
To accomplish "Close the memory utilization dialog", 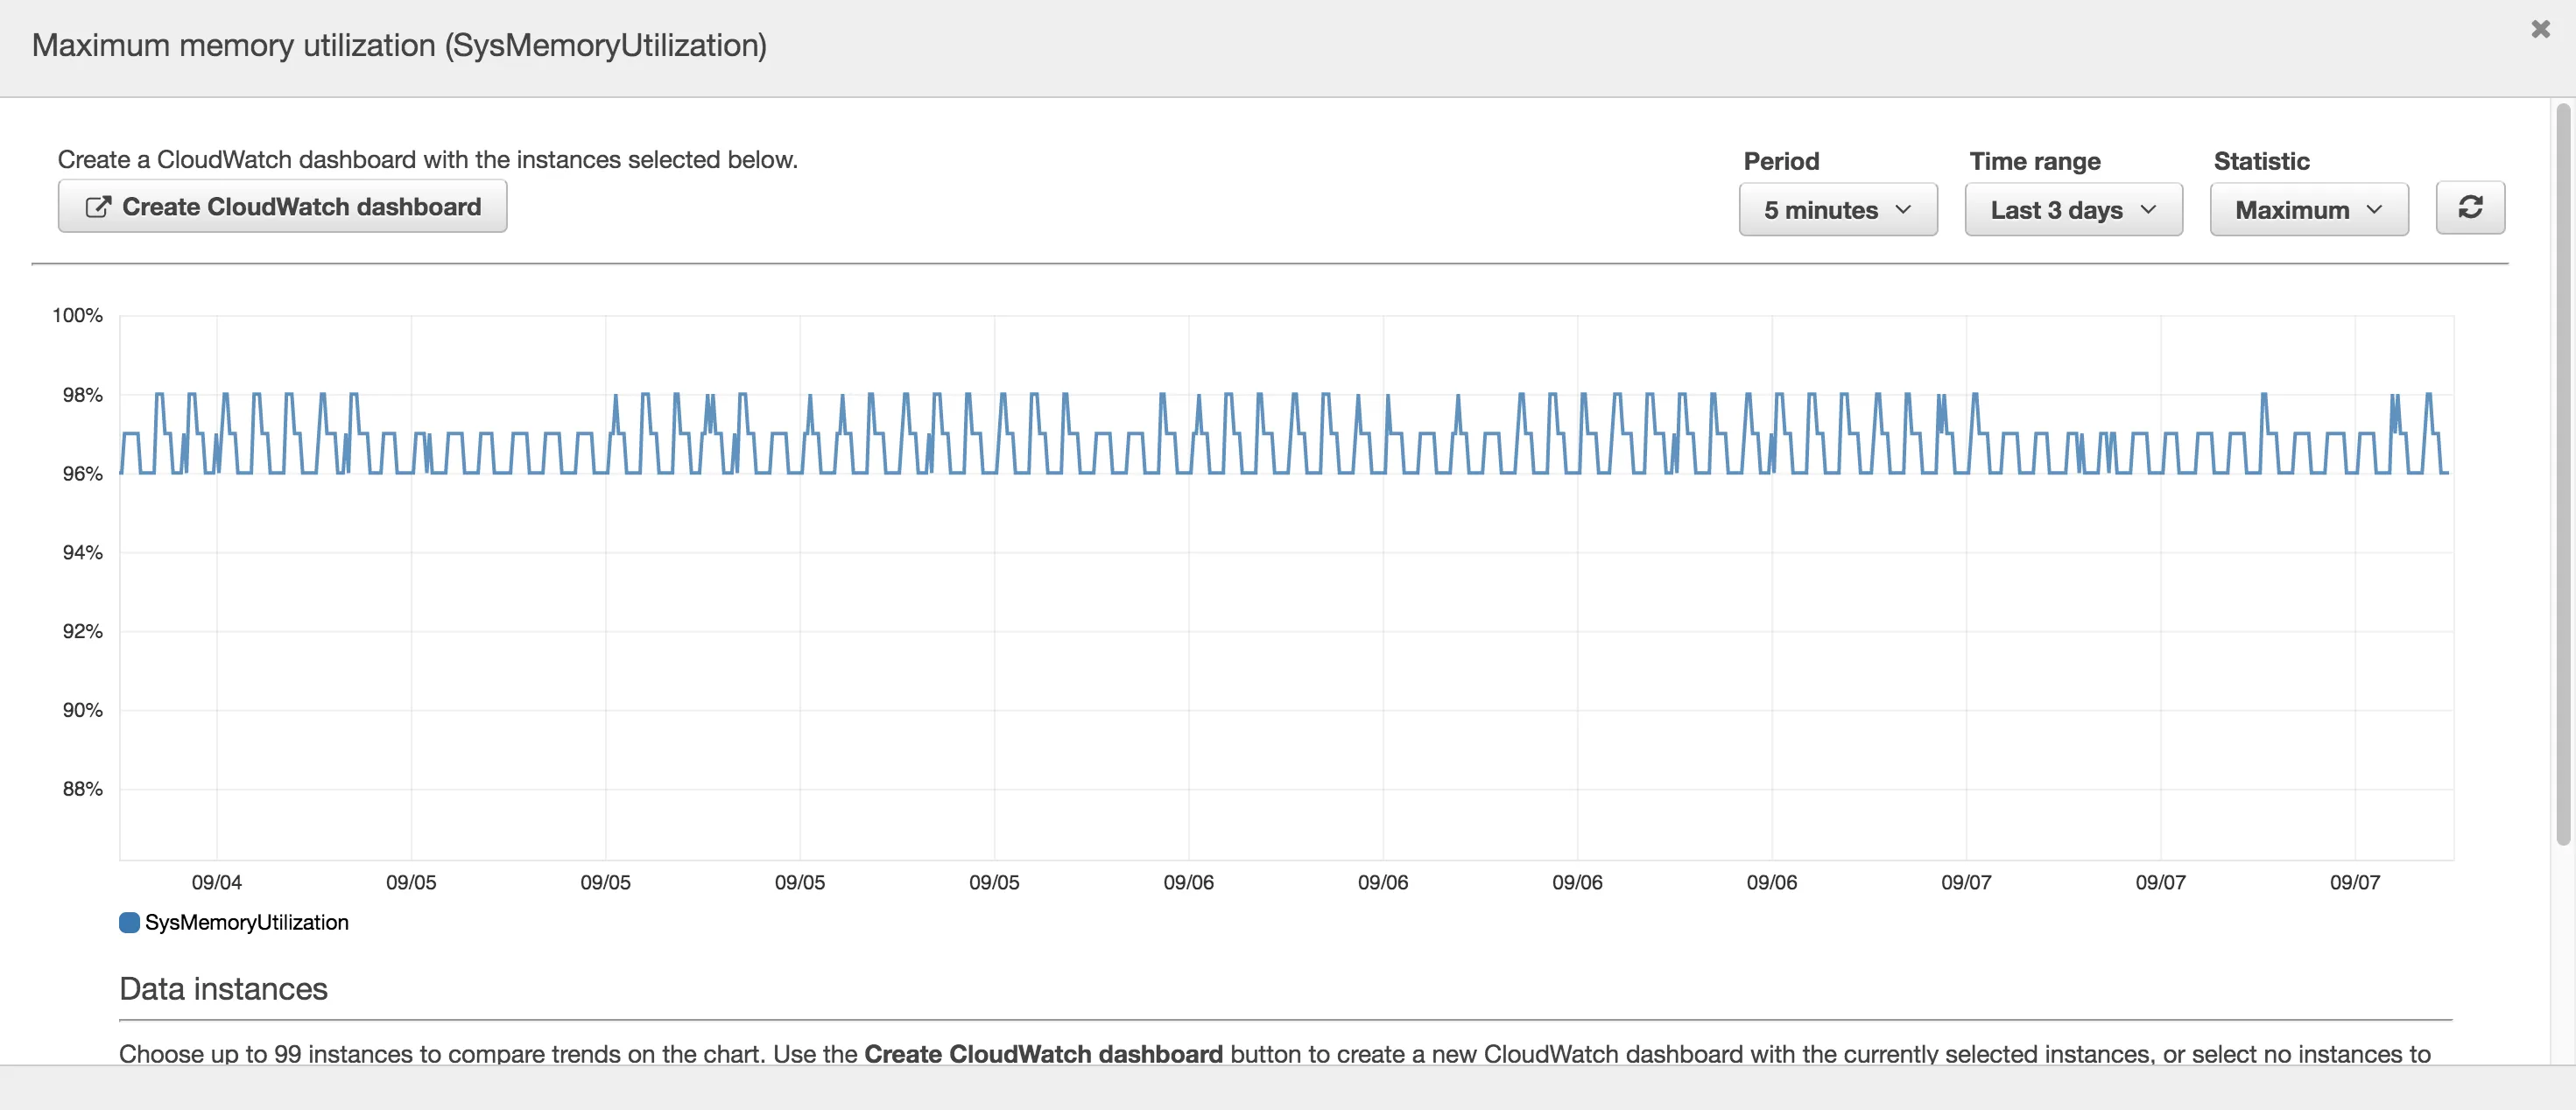I will [2540, 29].
